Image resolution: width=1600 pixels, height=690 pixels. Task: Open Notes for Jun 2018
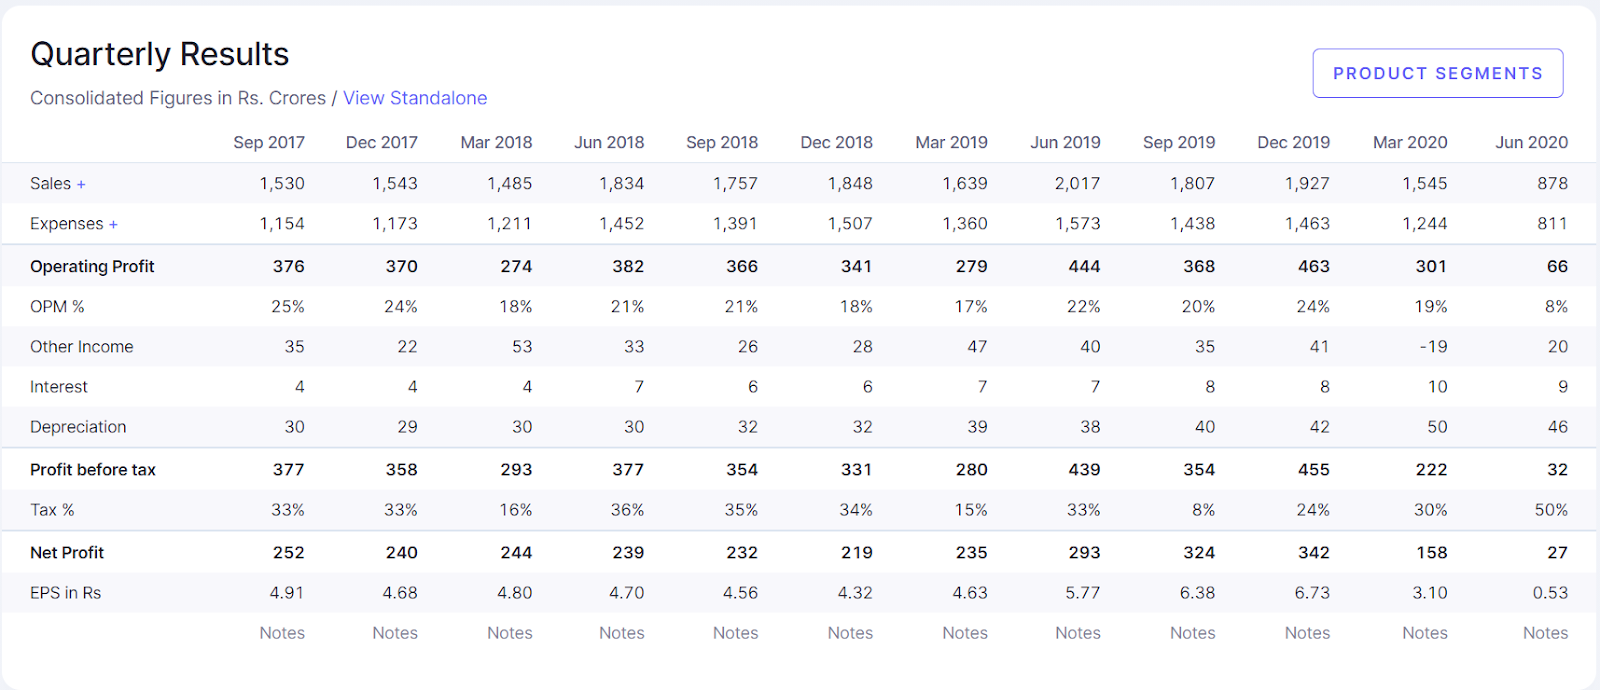pos(622,633)
